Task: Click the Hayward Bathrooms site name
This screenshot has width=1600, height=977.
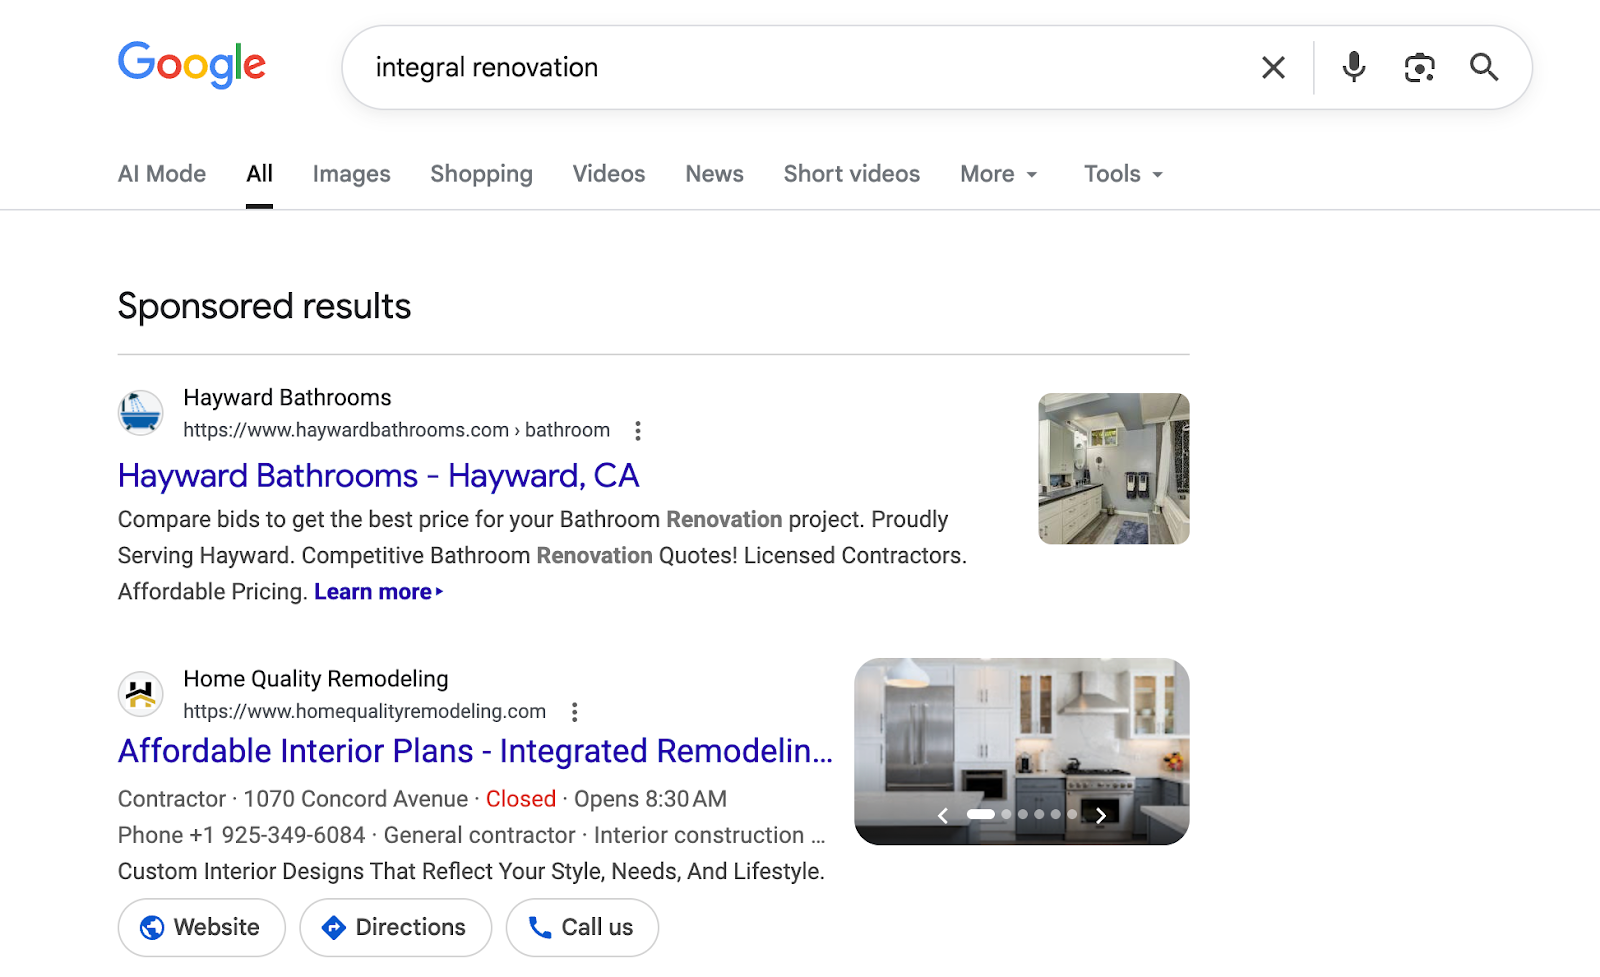Action: (x=287, y=398)
